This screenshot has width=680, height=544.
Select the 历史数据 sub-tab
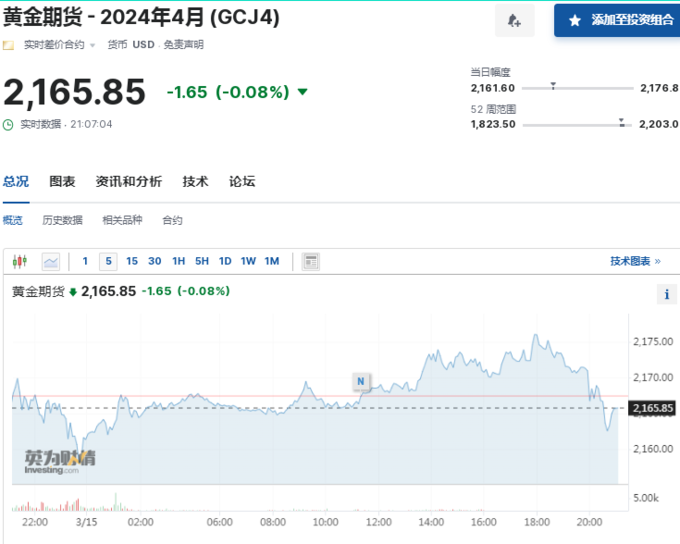(x=62, y=220)
